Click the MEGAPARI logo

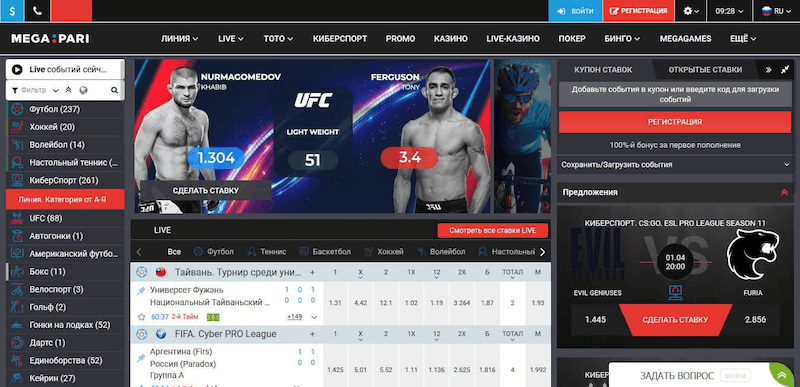[50, 39]
